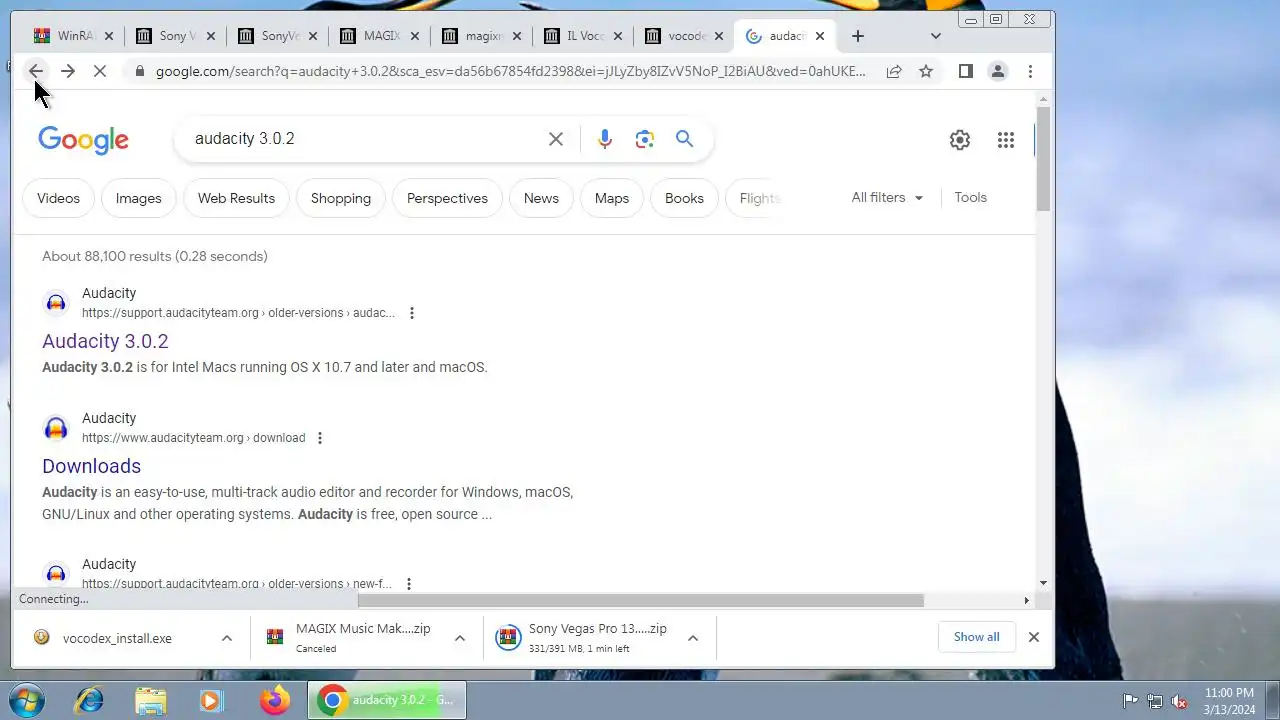
Task: Open more options for Audacity 3.0.2 result
Action: coord(411,313)
